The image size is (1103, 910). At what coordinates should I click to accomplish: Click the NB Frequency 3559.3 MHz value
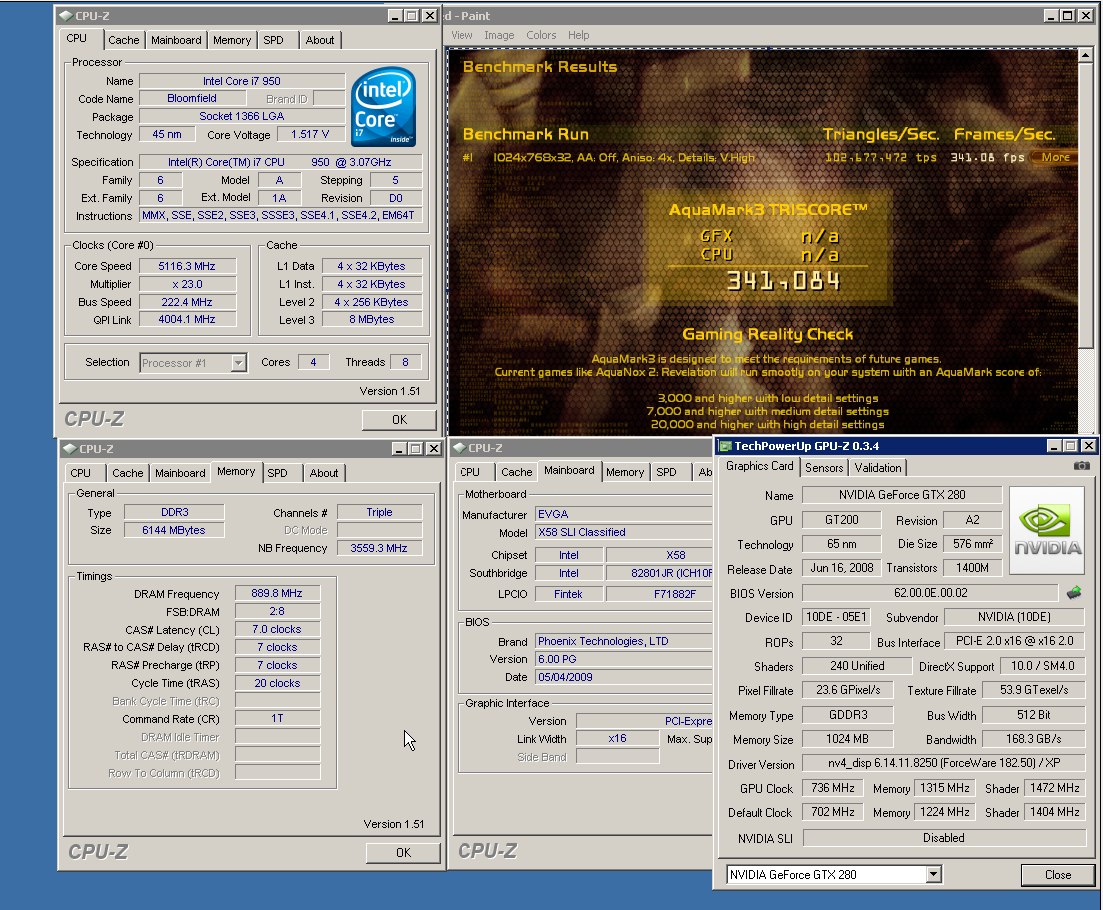[x=379, y=548]
